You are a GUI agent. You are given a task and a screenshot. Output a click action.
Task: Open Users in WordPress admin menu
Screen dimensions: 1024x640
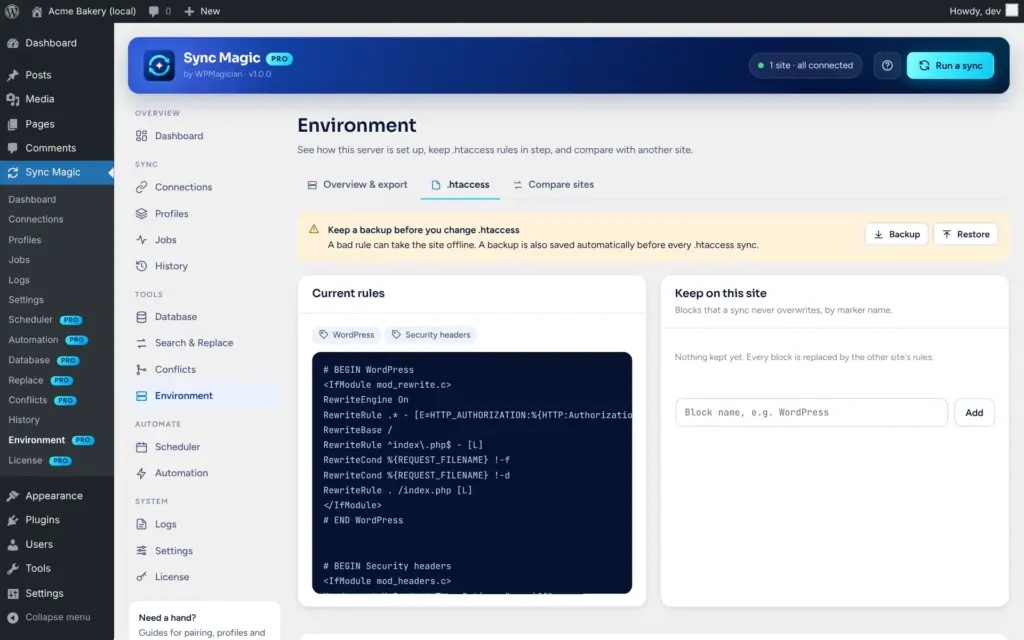(x=57, y=544)
